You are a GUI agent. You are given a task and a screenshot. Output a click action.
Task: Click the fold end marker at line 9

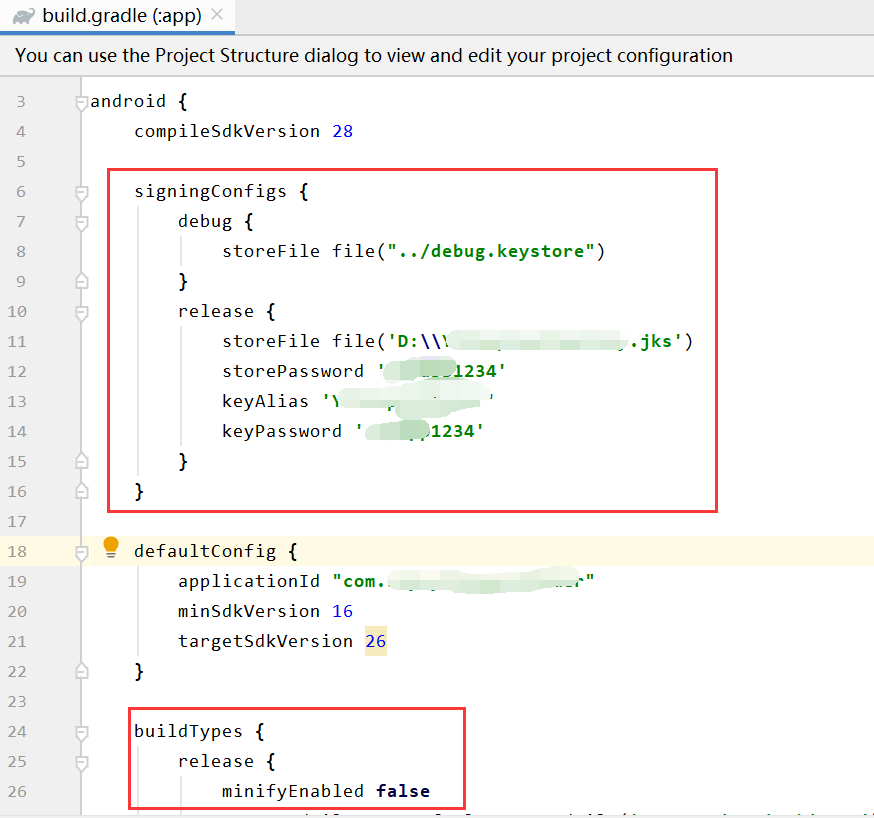click(x=82, y=281)
